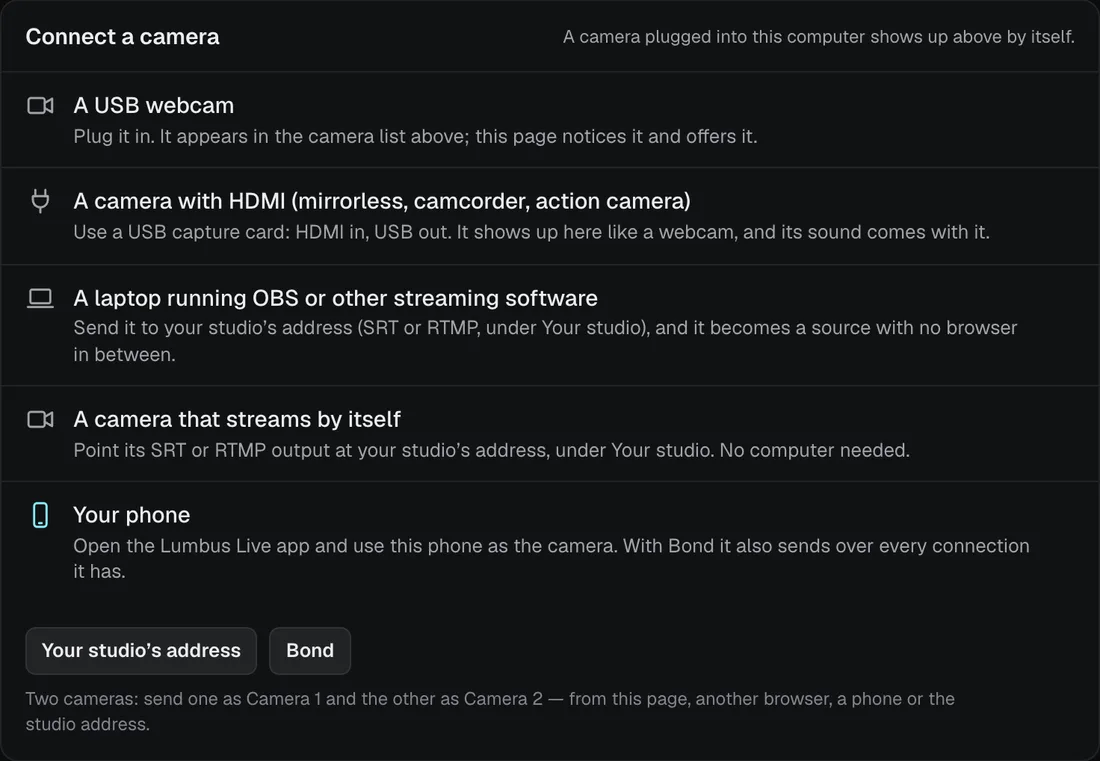Click the camera icon beside A USB webcam
The image size is (1100, 761).
pyautogui.click(x=40, y=106)
